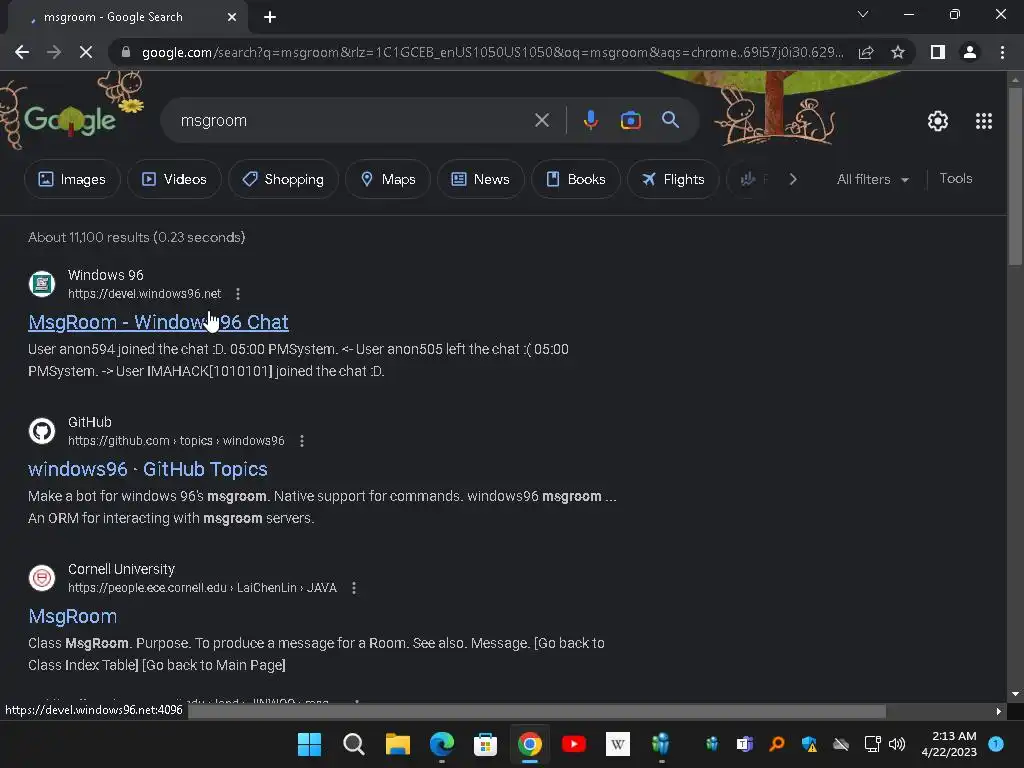Screen dimensions: 1024x768
Task: Open the tab search dropdown
Action: point(863,14)
